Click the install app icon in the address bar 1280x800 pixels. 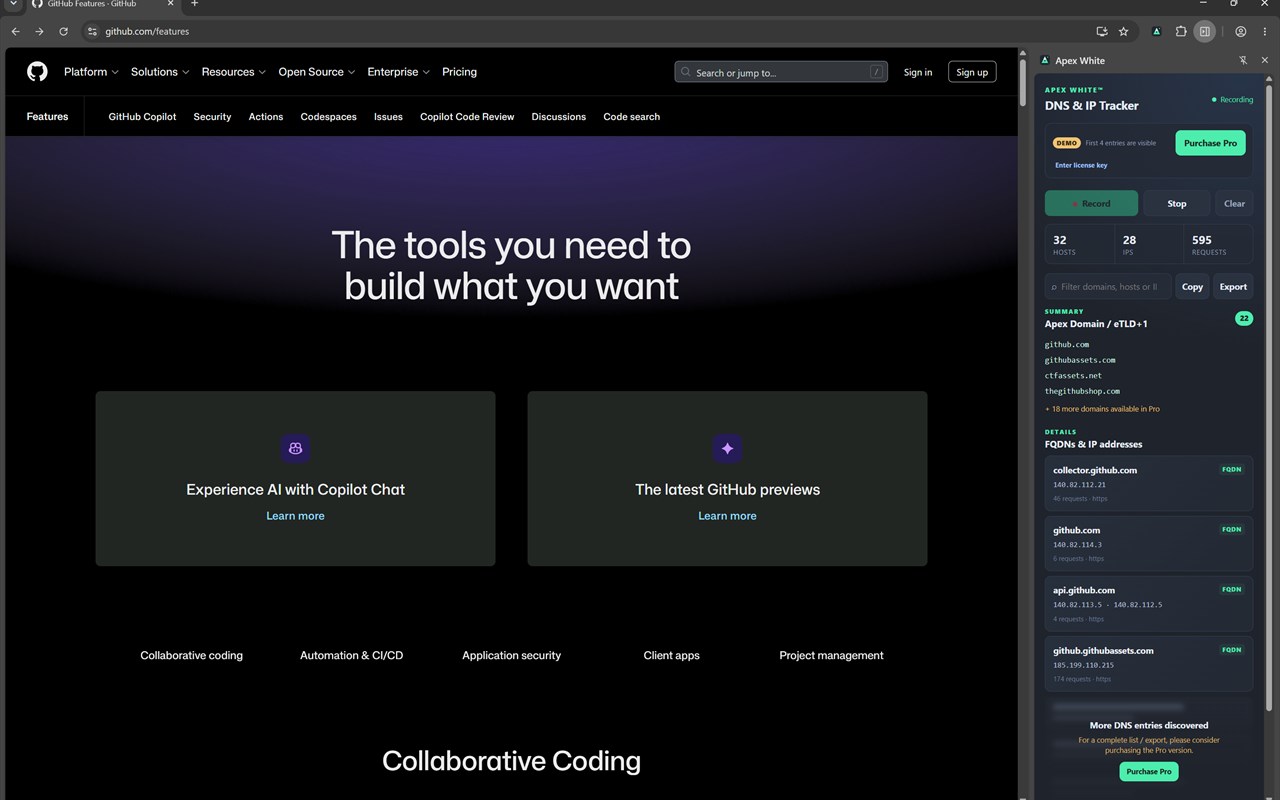coord(1102,31)
